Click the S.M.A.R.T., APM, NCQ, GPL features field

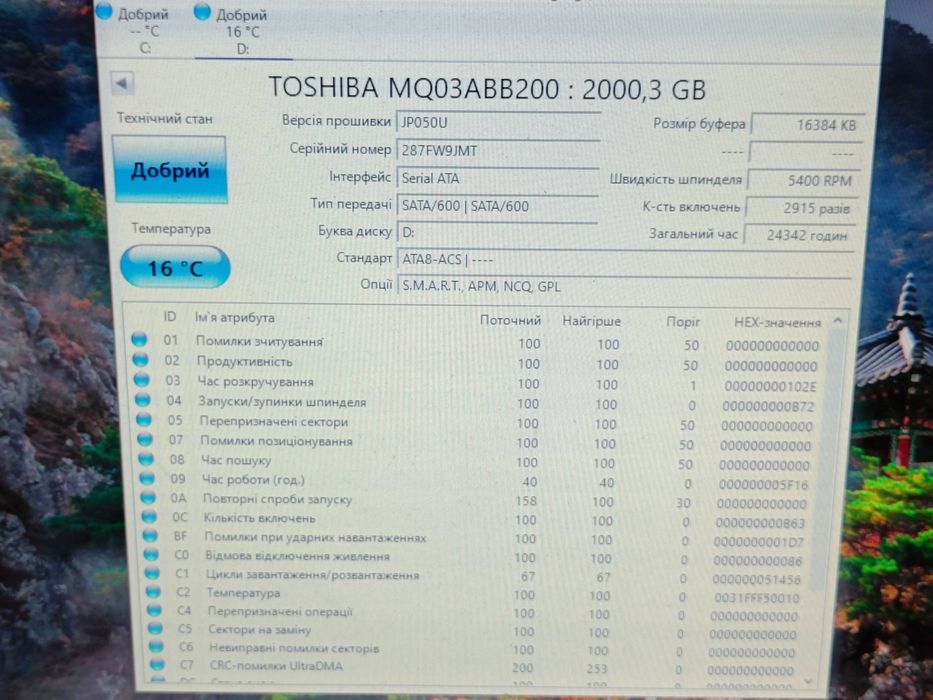[624, 286]
